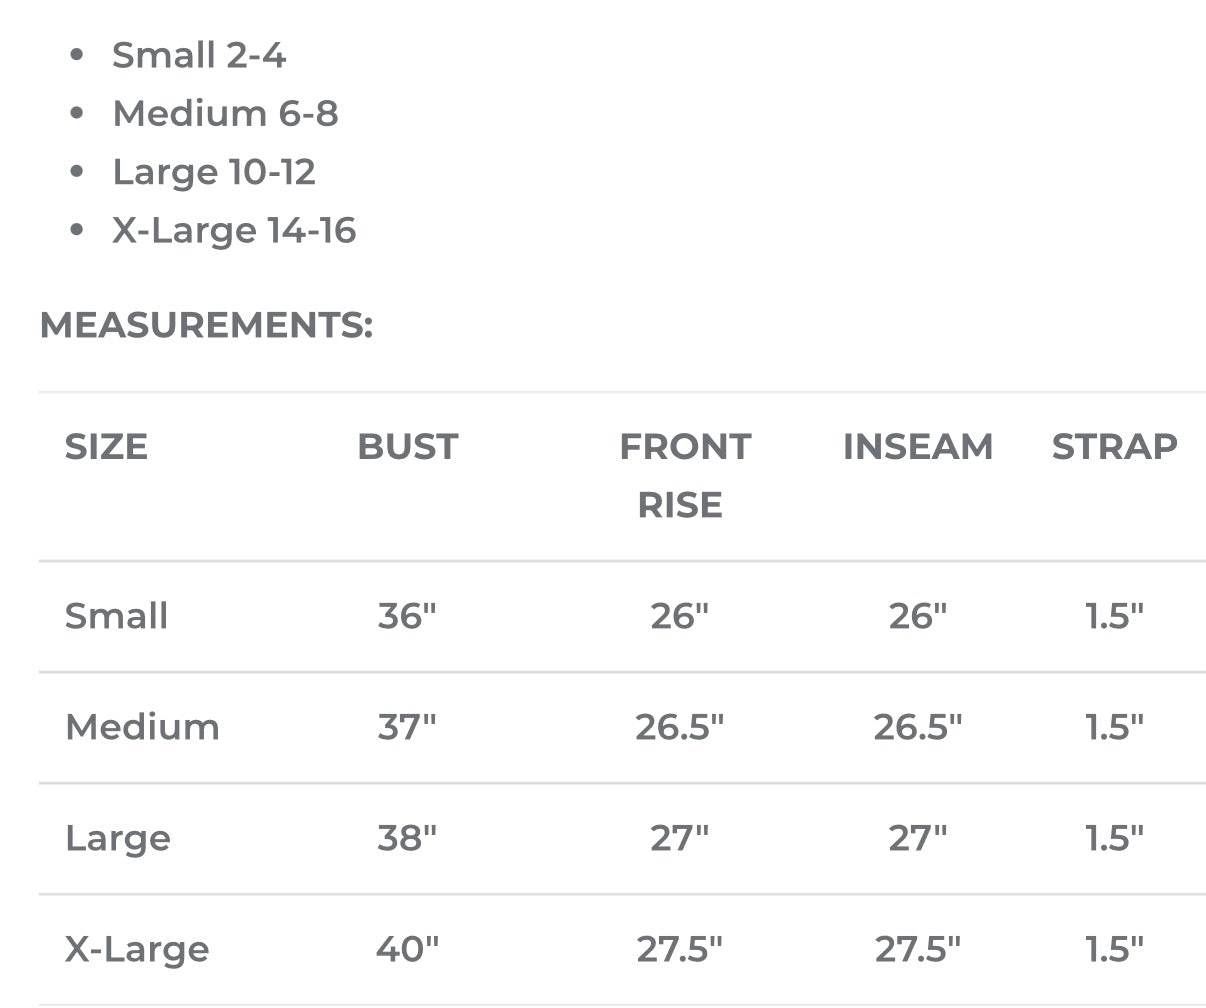Click the Medium 6-8 list item
Image resolution: width=1206 pixels, height=1008 pixels.
click(225, 113)
